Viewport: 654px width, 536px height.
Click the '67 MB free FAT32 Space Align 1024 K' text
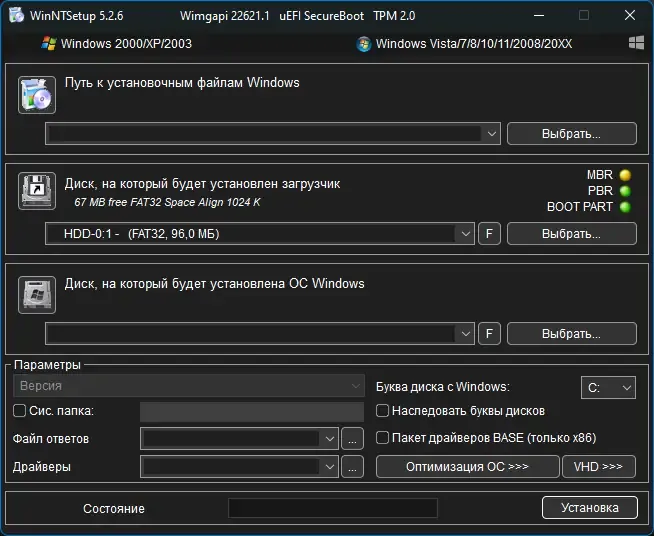[167, 202]
